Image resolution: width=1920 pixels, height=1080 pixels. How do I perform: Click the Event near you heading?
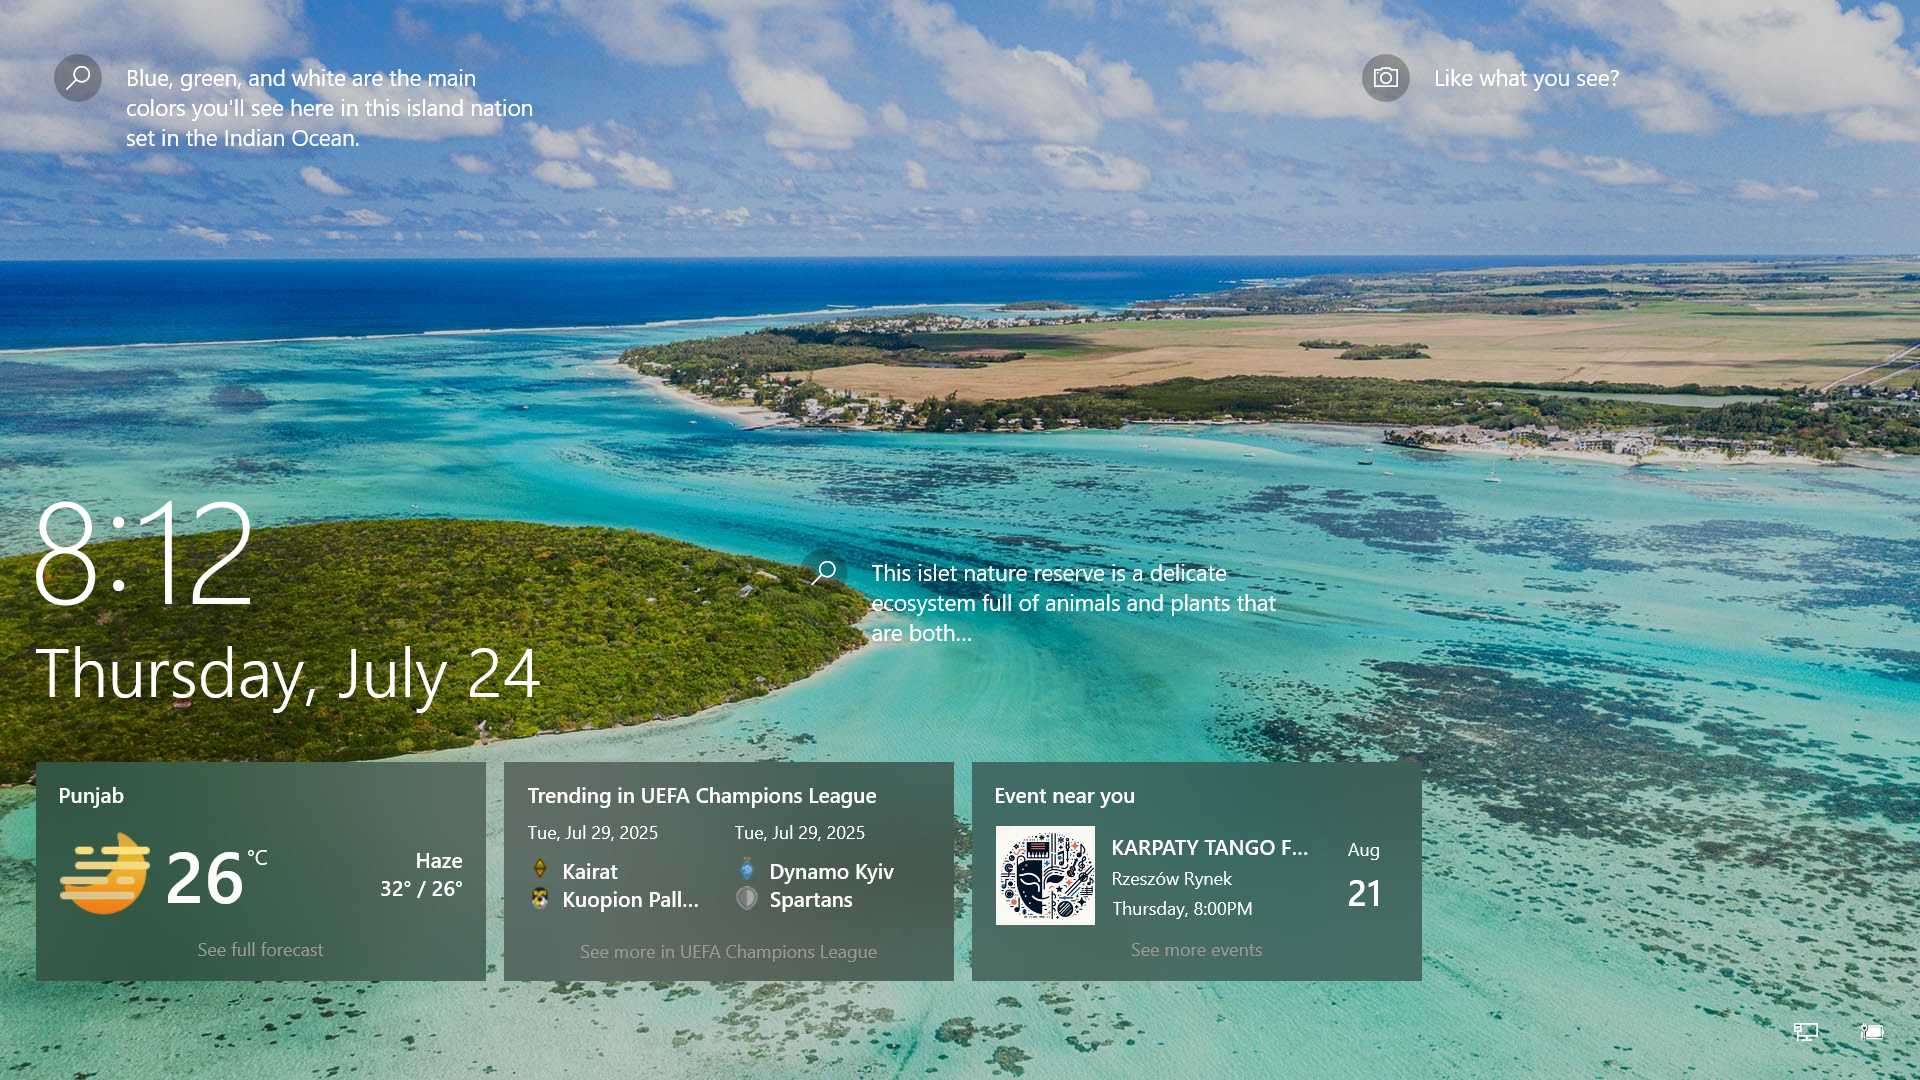[x=1064, y=796]
